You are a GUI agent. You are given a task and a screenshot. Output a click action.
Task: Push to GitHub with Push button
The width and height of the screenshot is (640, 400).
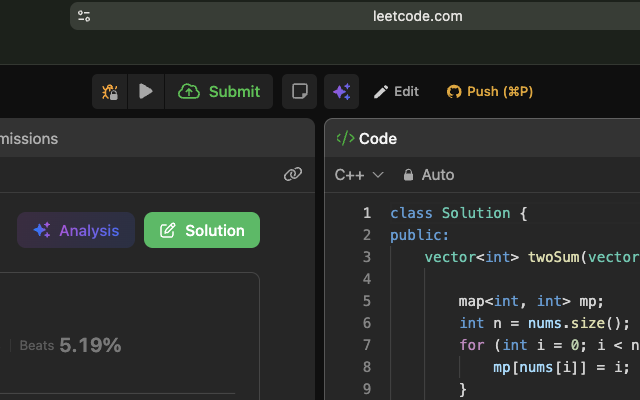coord(490,91)
